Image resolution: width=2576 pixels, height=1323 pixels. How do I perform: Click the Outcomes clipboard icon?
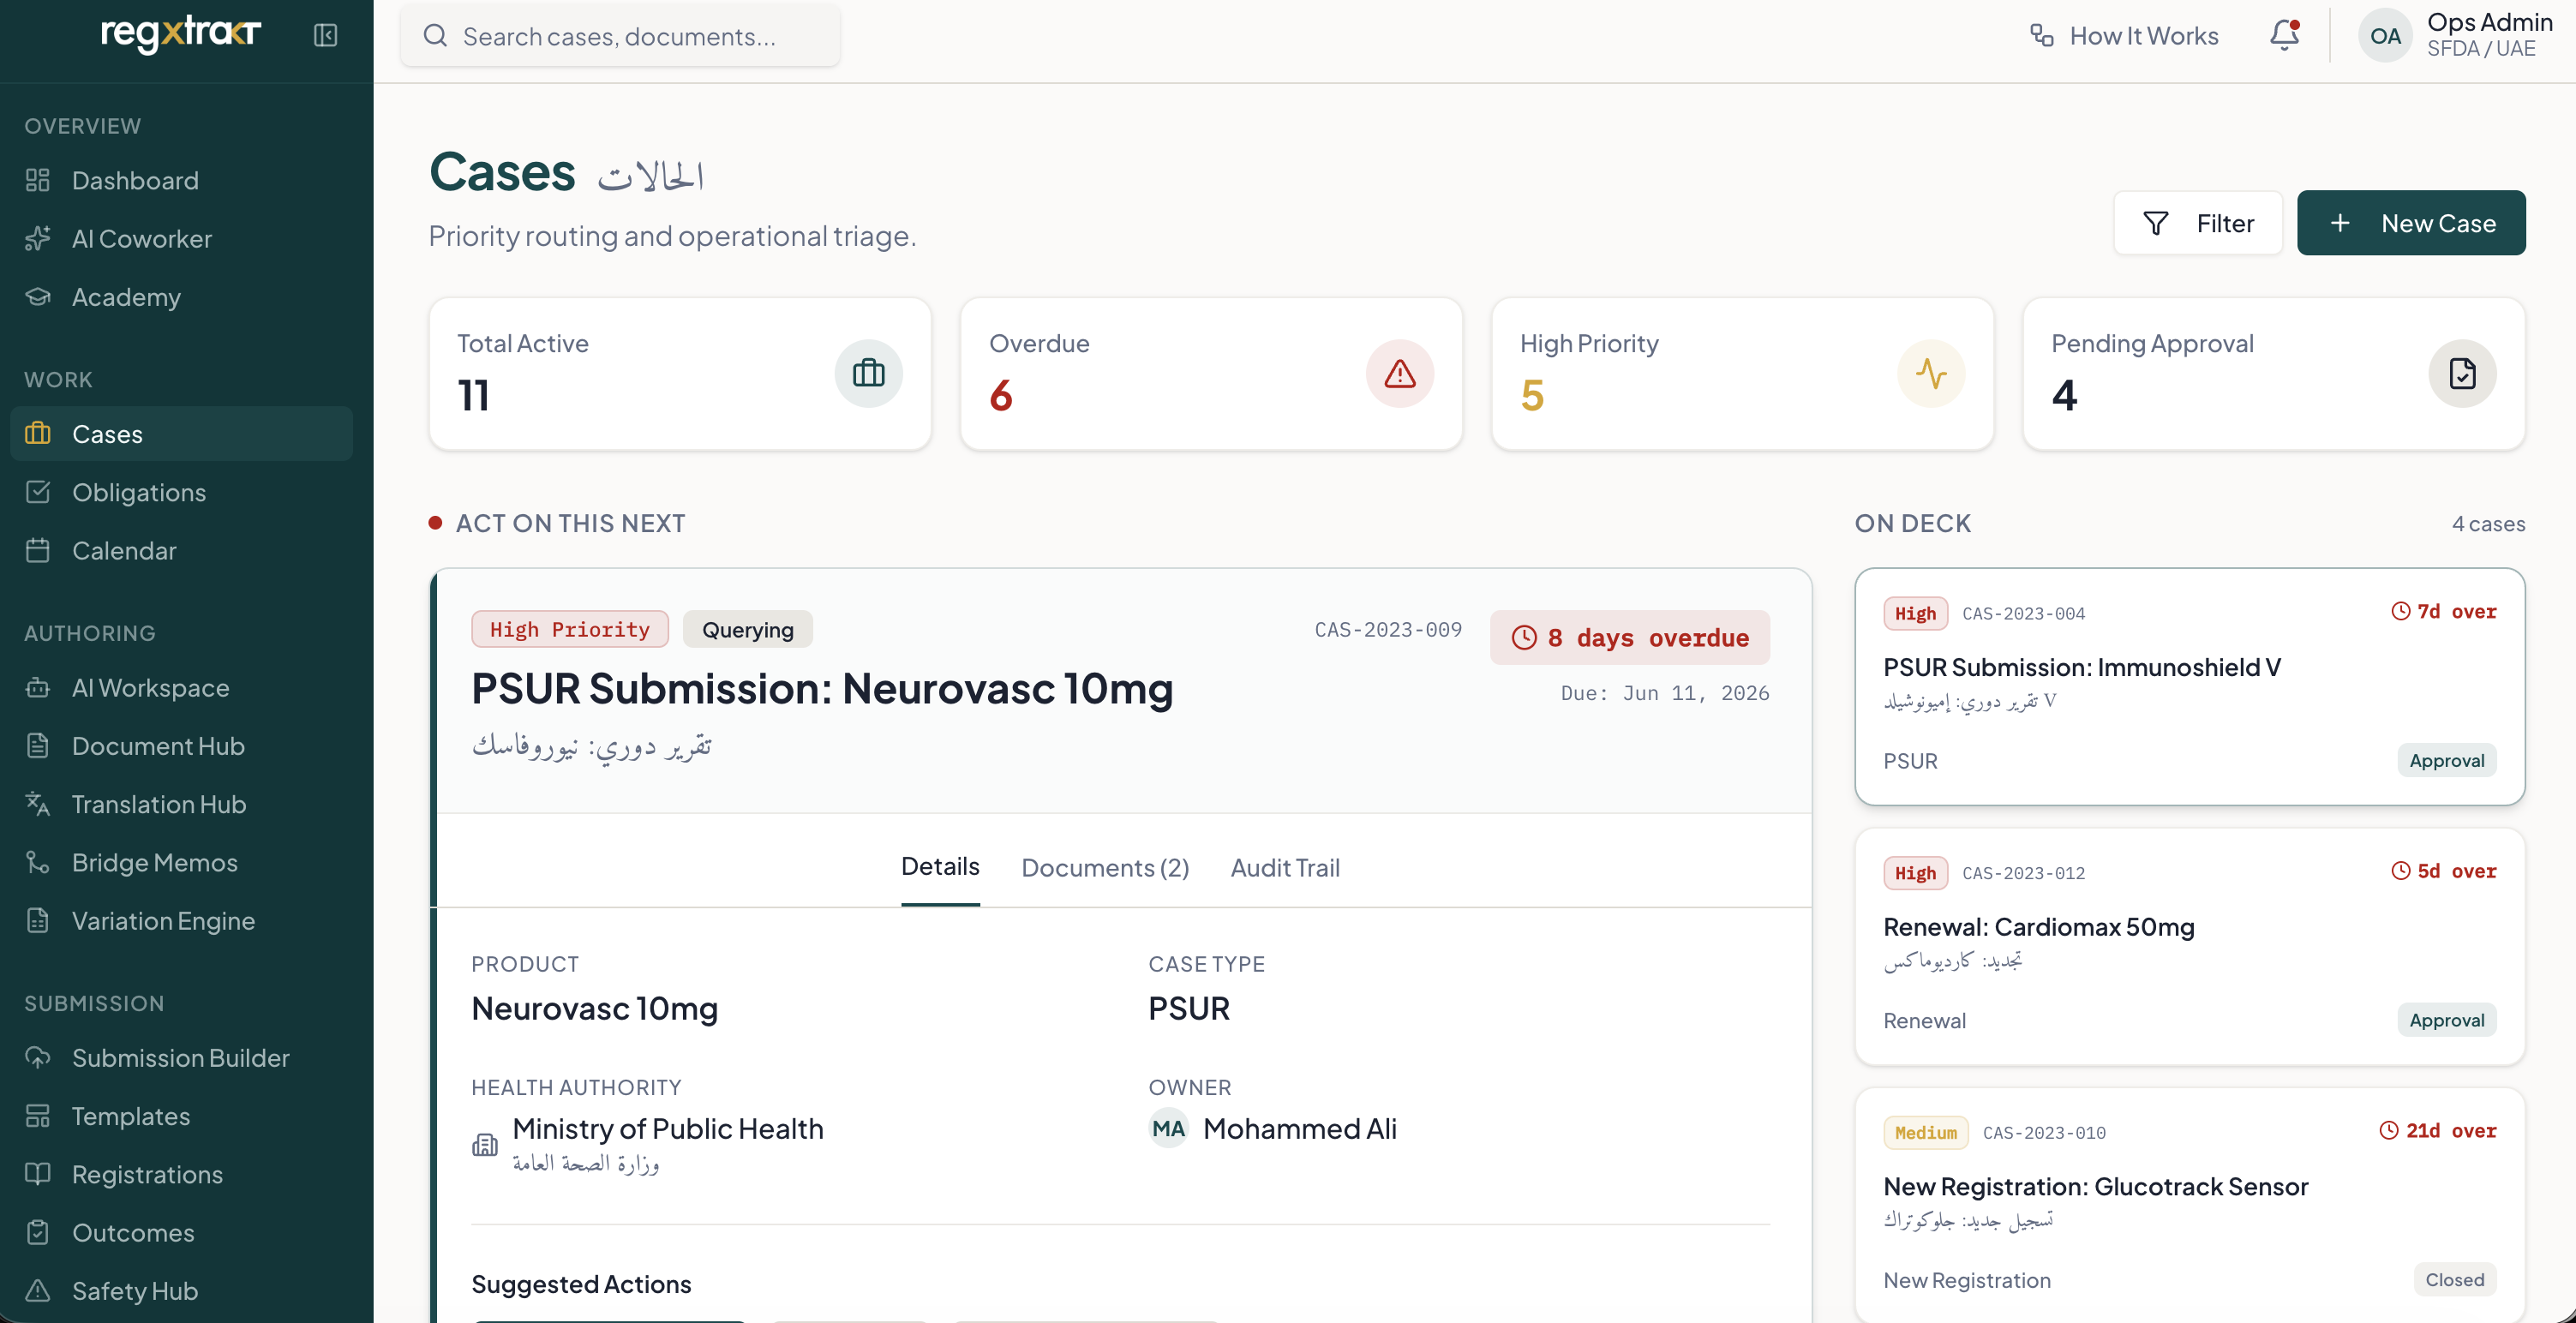38,1232
